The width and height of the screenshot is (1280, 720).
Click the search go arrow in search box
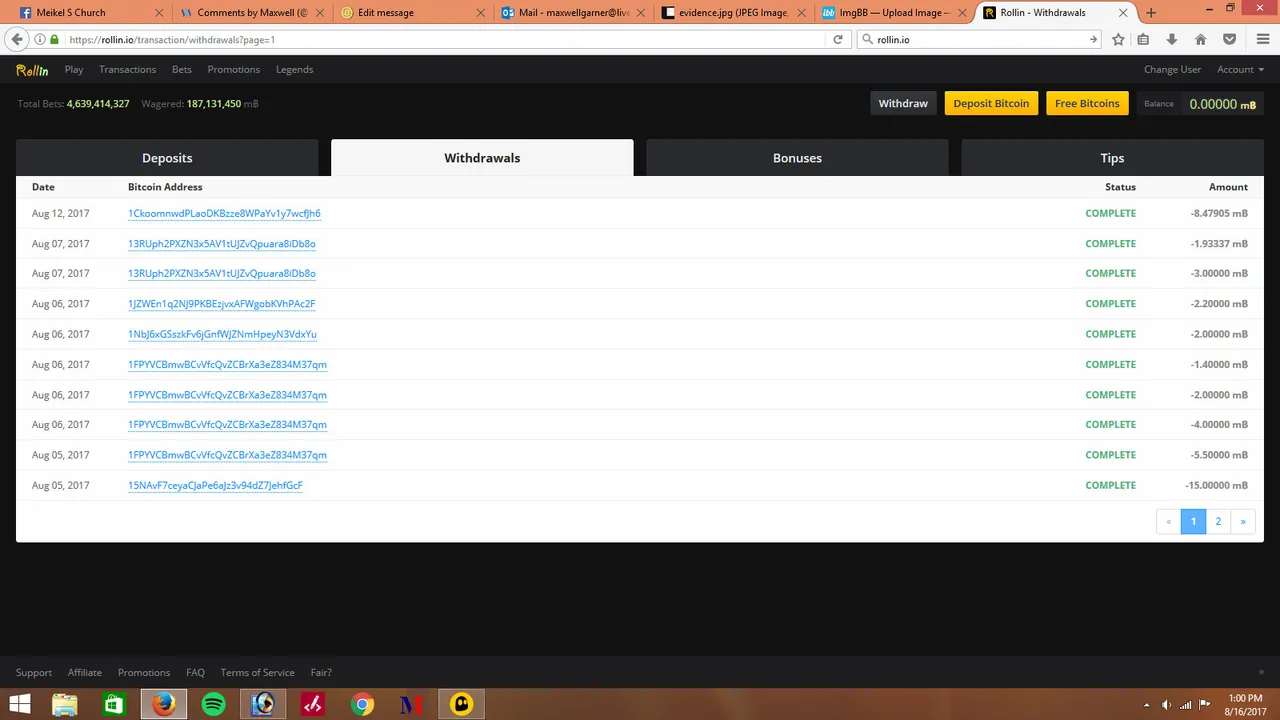pyautogui.click(x=1093, y=39)
